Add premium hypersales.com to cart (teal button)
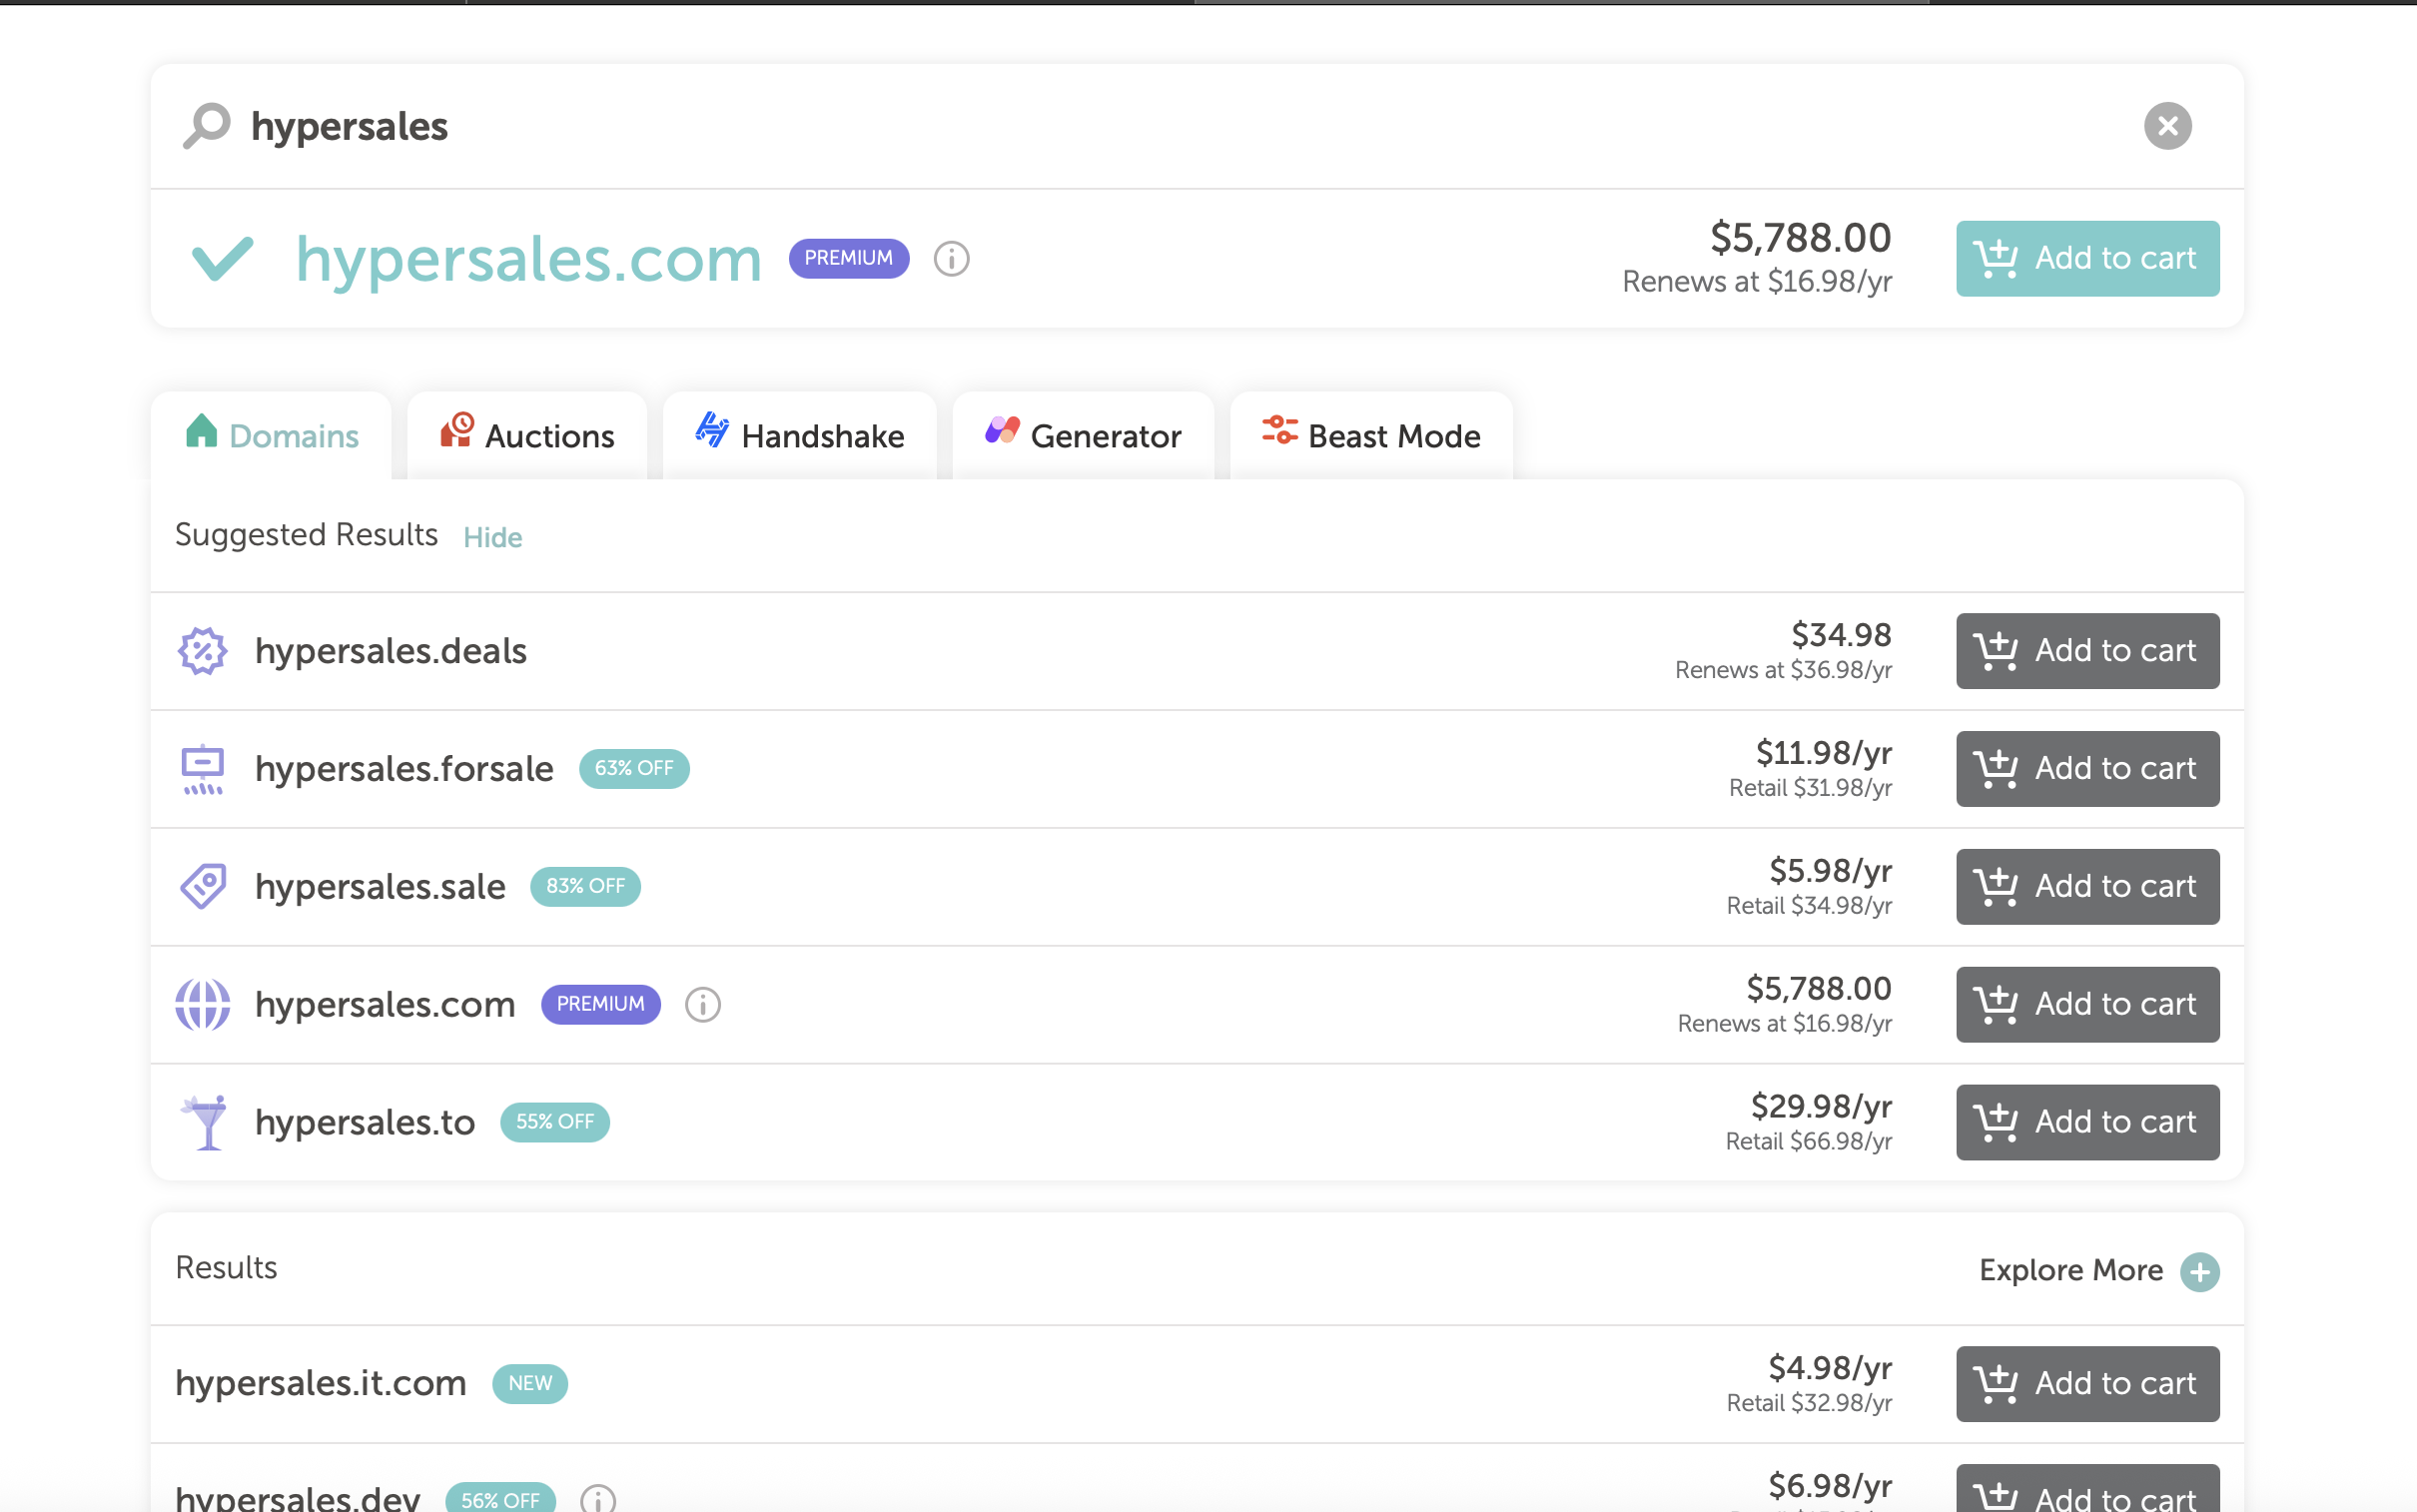 pos(2087,259)
